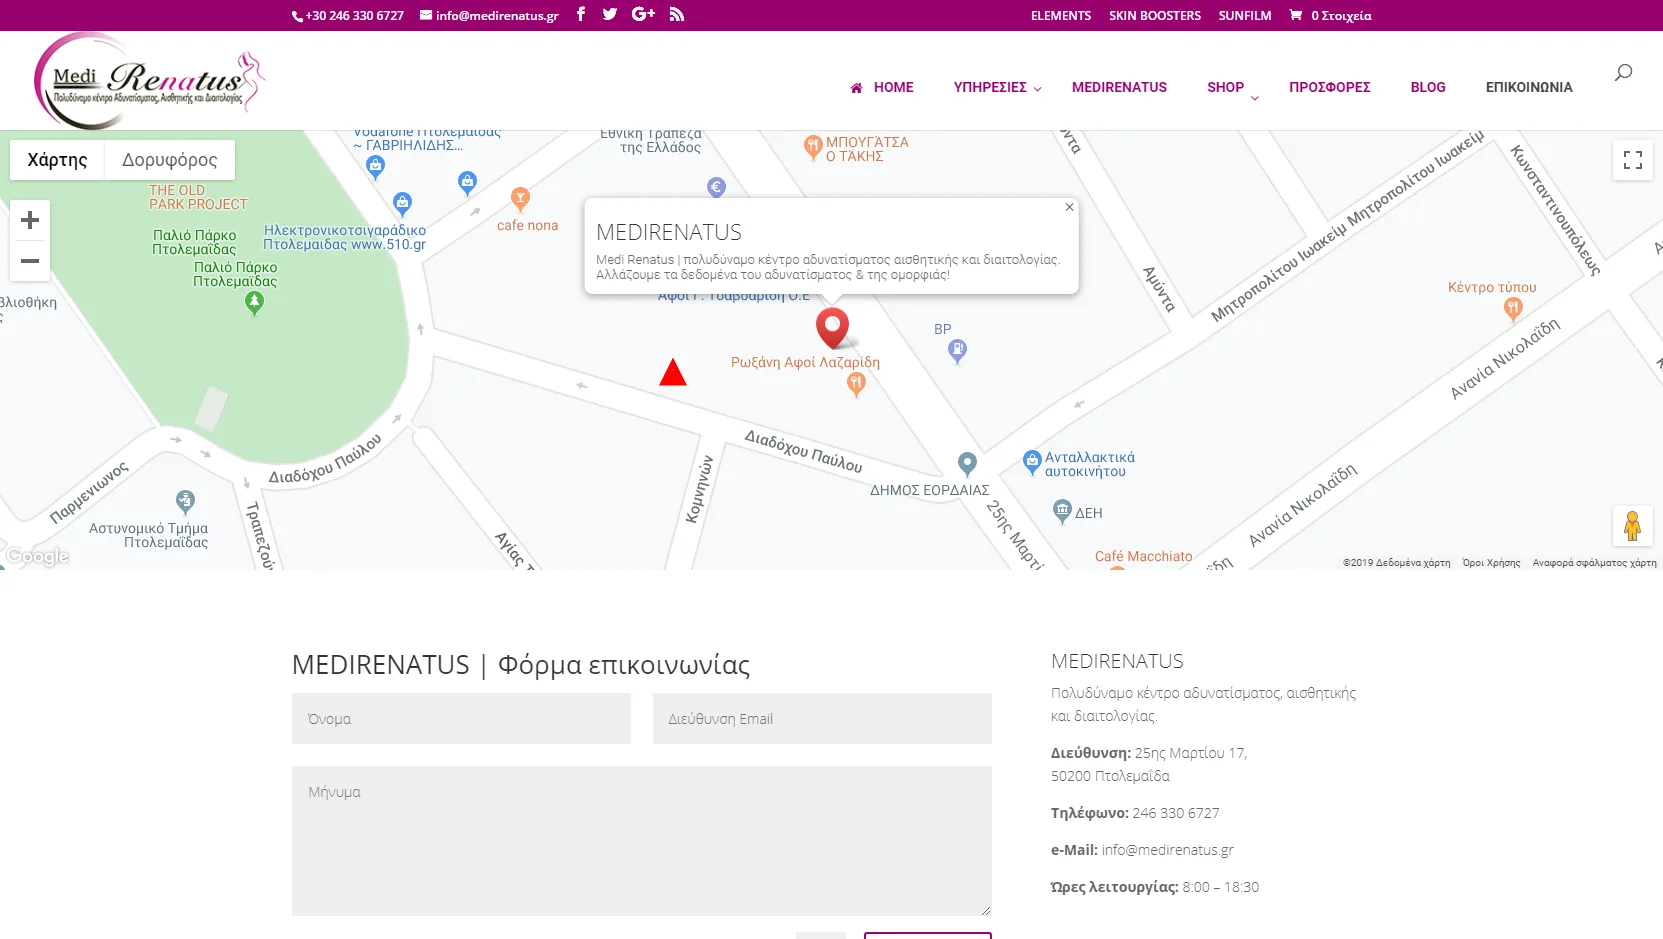Open the site search magnifier icon
Viewport: 1663px width, 939px height.
pyautogui.click(x=1623, y=73)
